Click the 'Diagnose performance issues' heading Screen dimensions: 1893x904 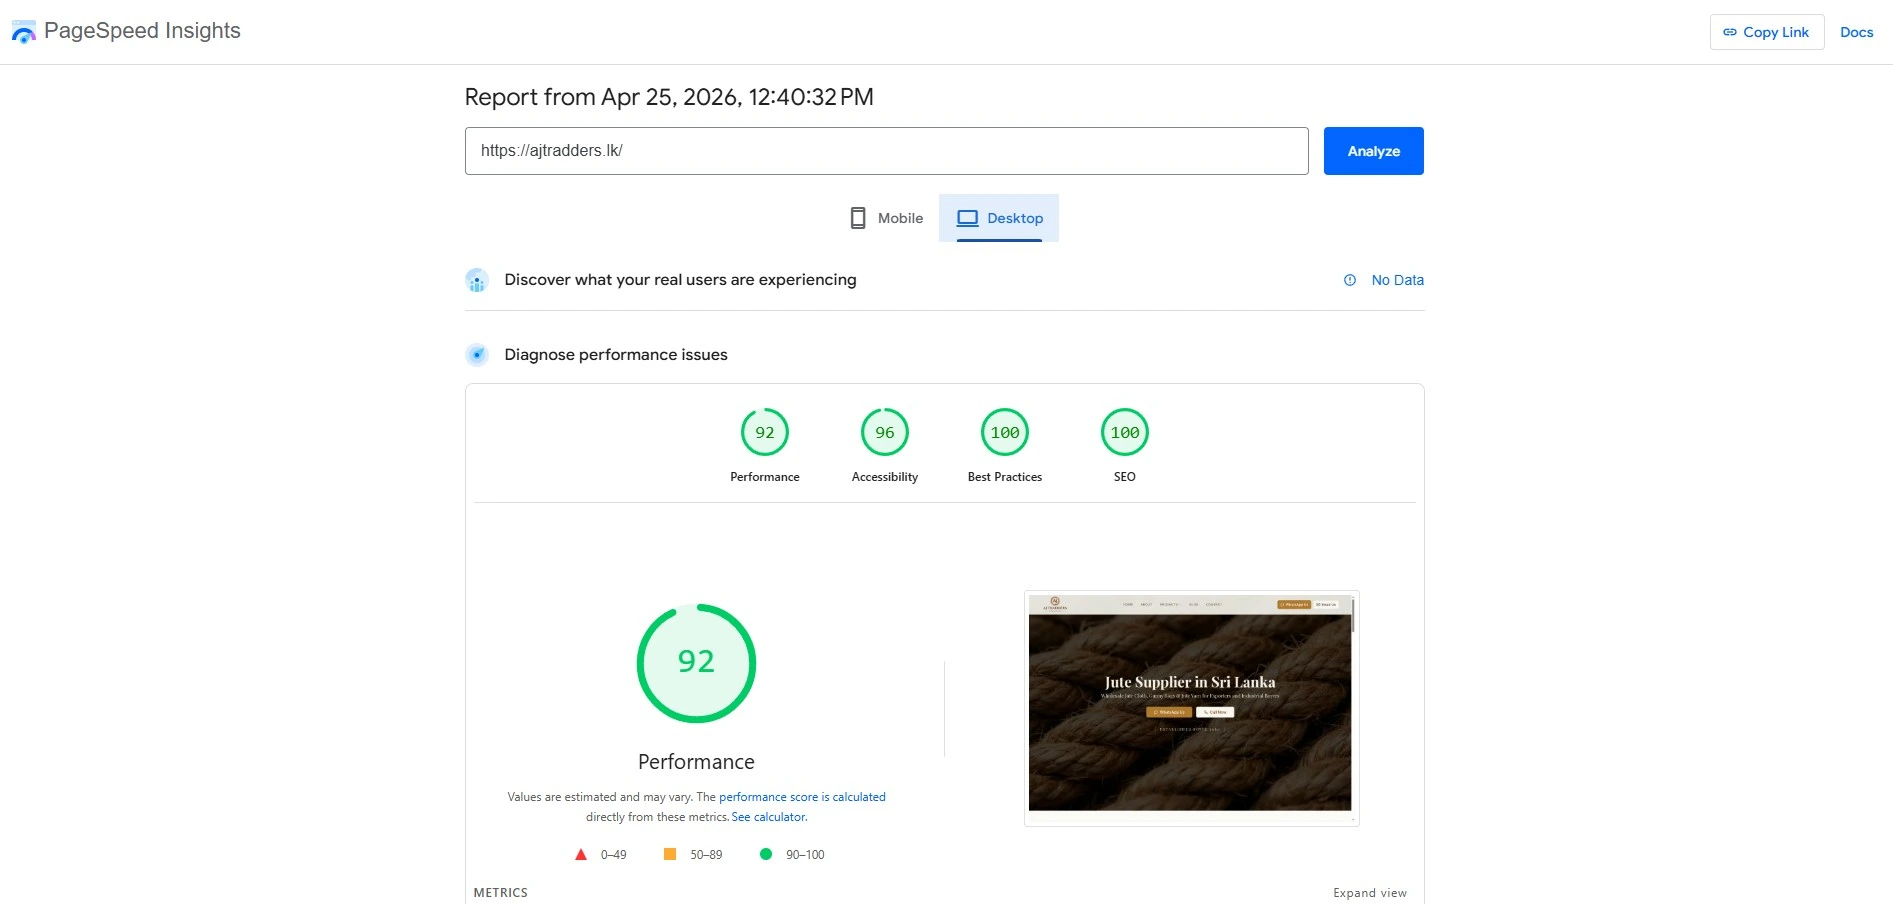click(616, 355)
